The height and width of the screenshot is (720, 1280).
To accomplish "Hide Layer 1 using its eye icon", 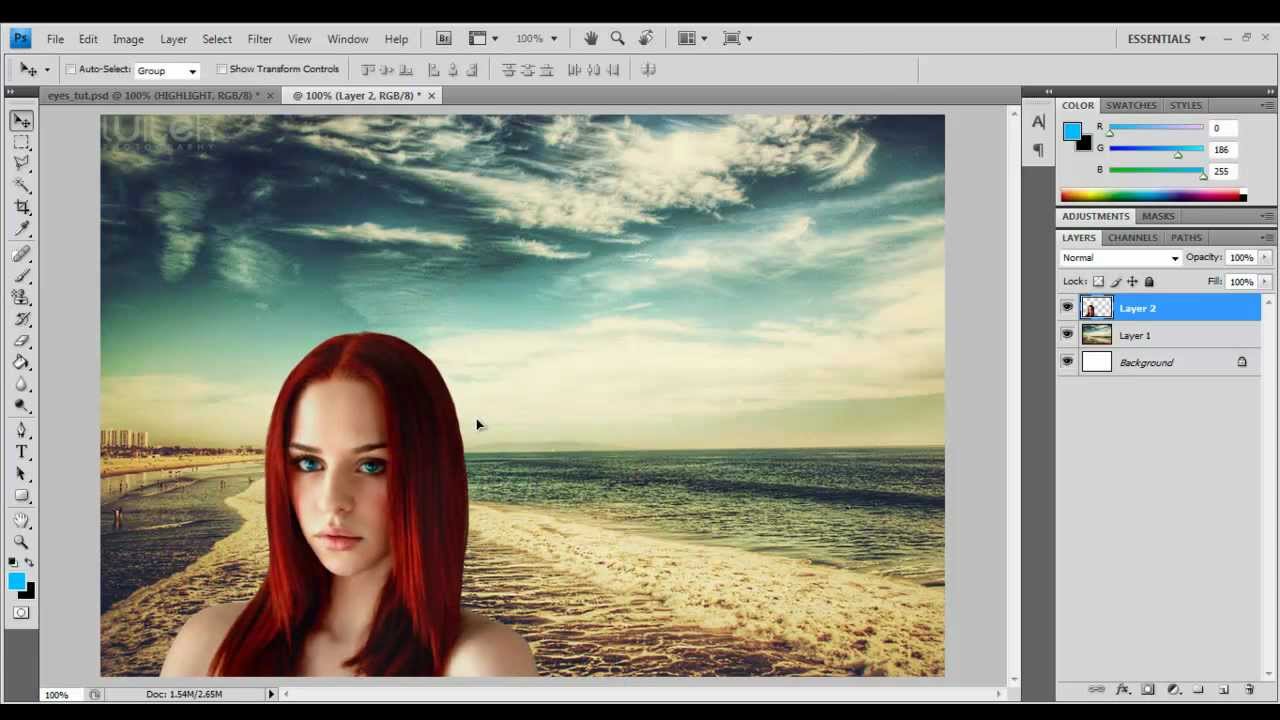I will pyautogui.click(x=1067, y=335).
